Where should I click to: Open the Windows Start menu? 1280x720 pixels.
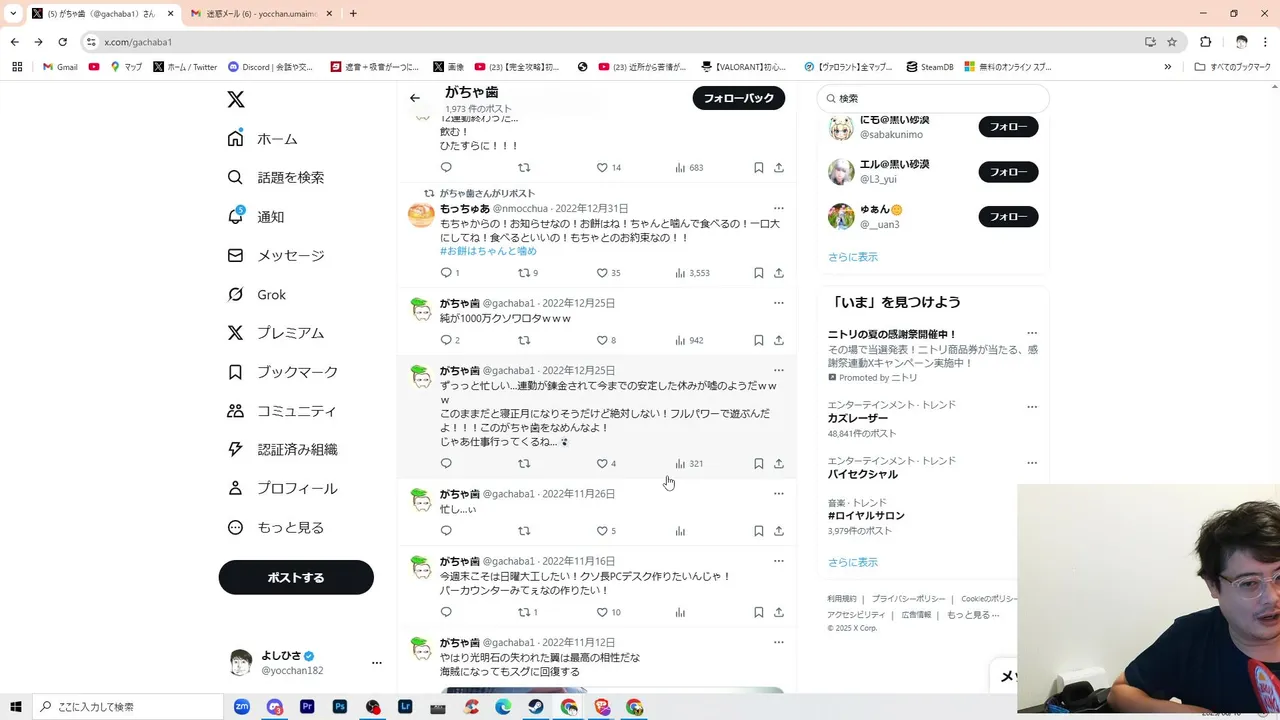pyautogui.click(x=16, y=707)
